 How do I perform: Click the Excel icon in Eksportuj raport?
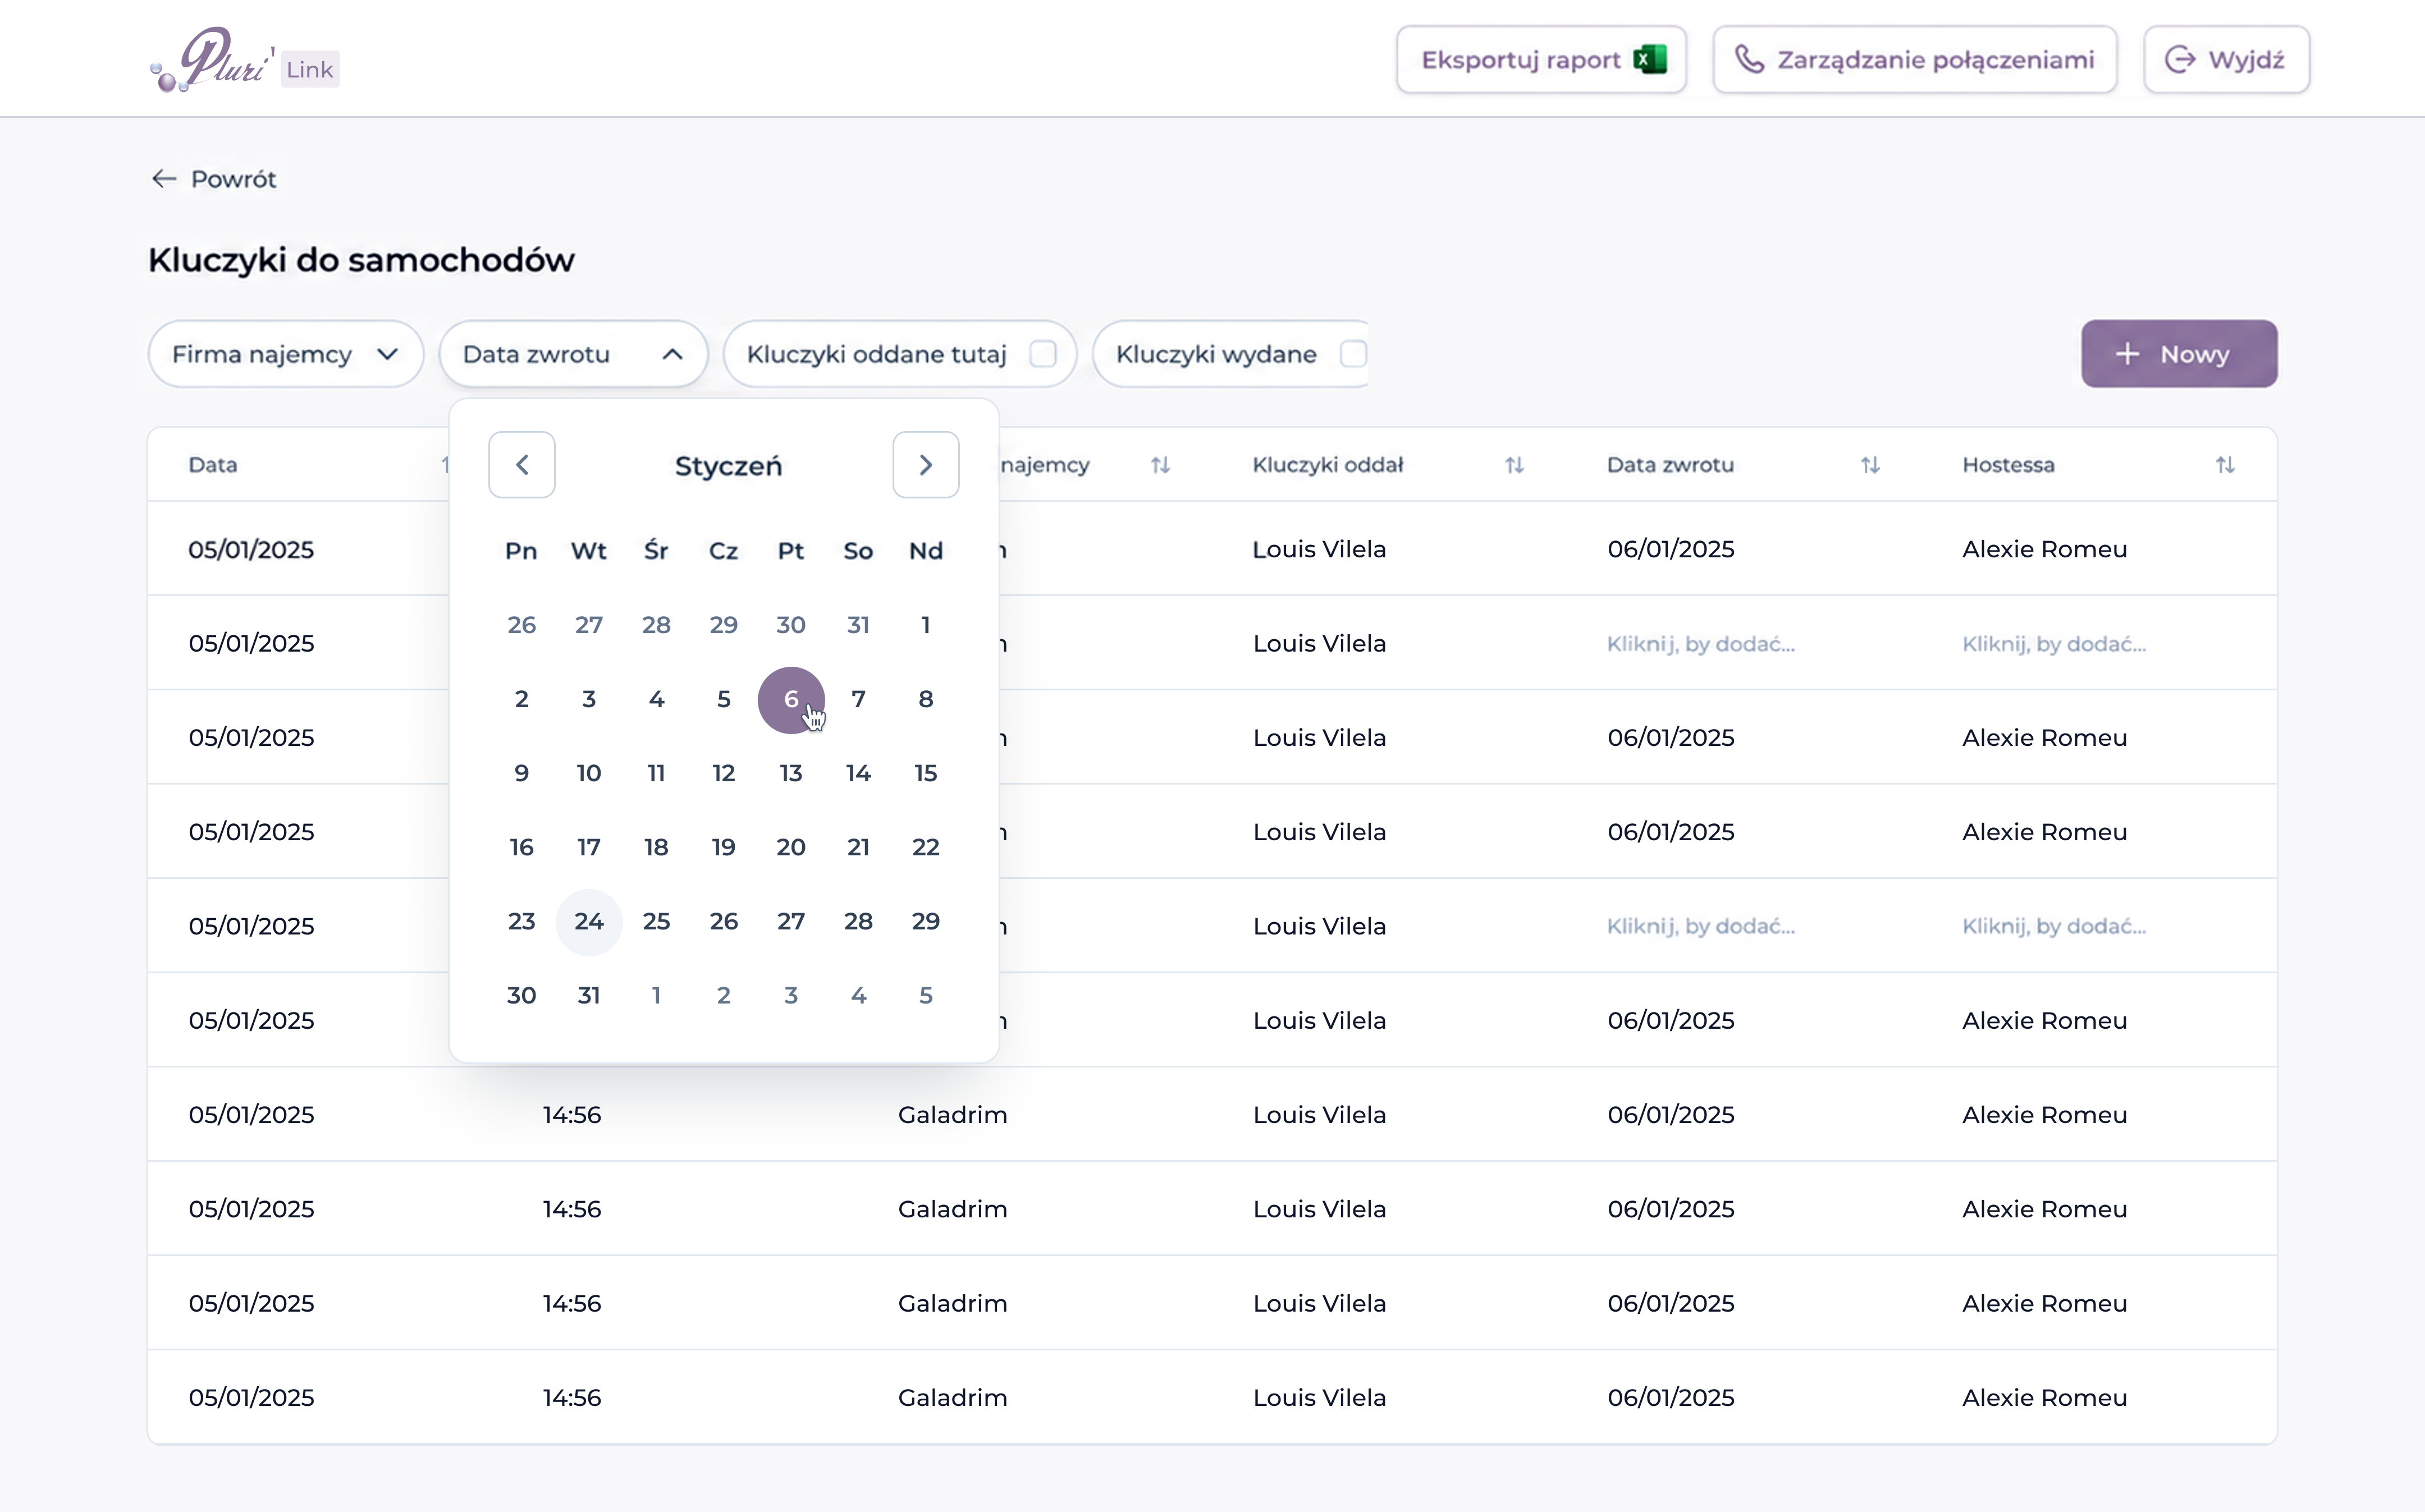pyautogui.click(x=1650, y=60)
